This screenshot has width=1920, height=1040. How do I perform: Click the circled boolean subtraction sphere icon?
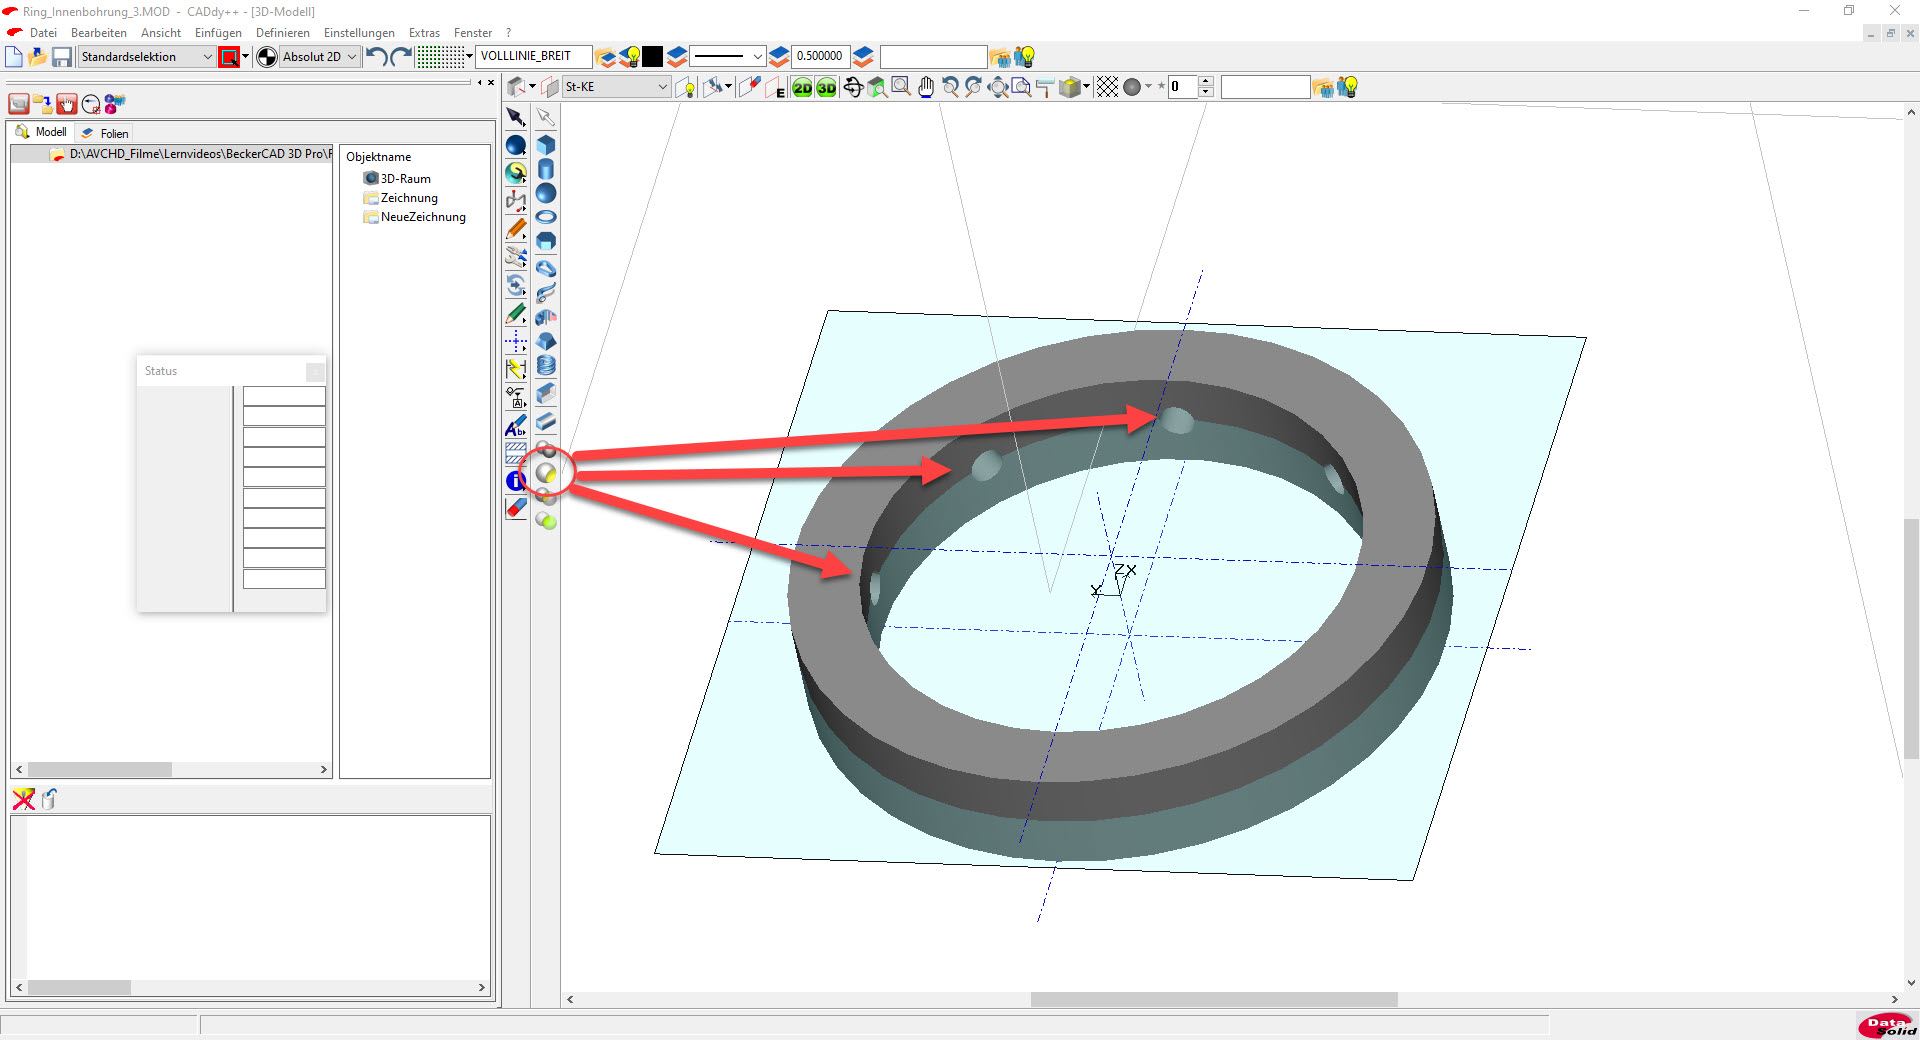tap(546, 473)
